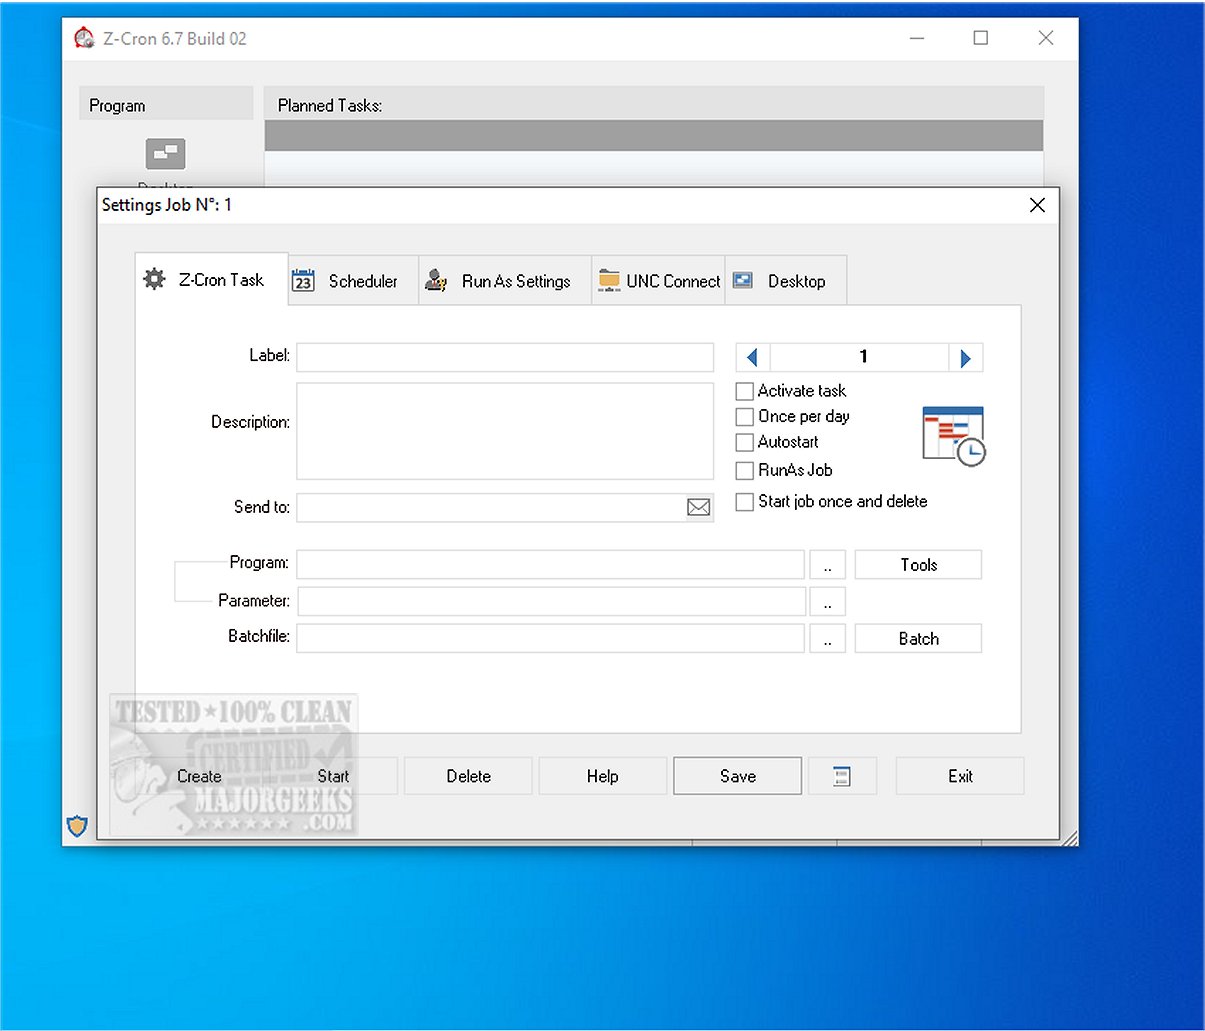Open the Desktop tab
The image size is (1205, 1031).
tap(786, 282)
